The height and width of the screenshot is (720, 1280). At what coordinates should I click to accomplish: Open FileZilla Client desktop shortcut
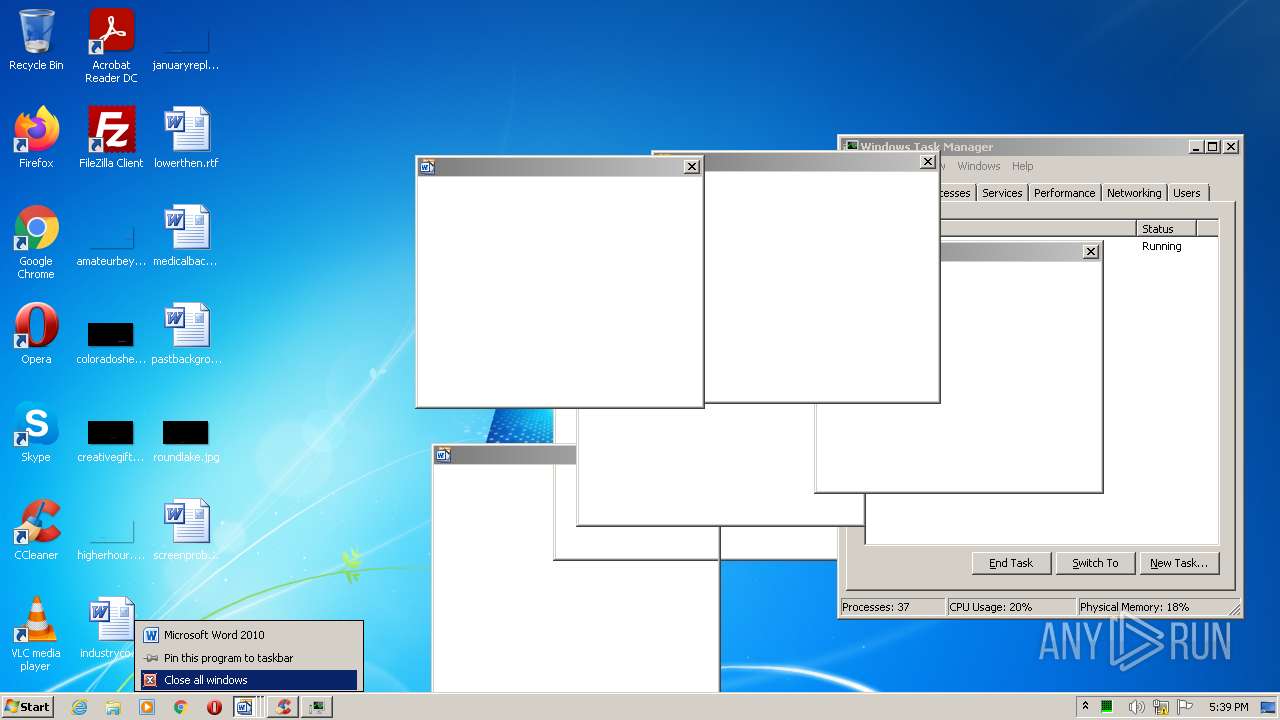(x=111, y=138)
